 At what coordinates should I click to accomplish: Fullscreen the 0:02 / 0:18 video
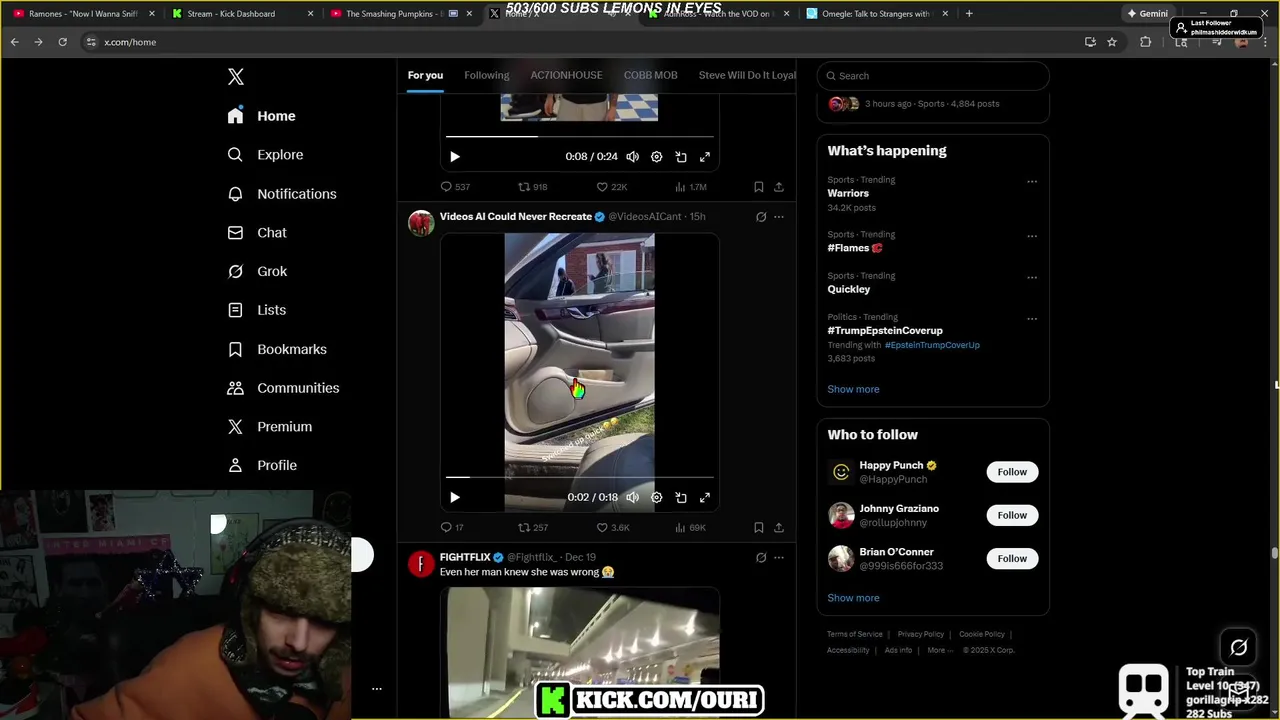click(x=705, y=497)
